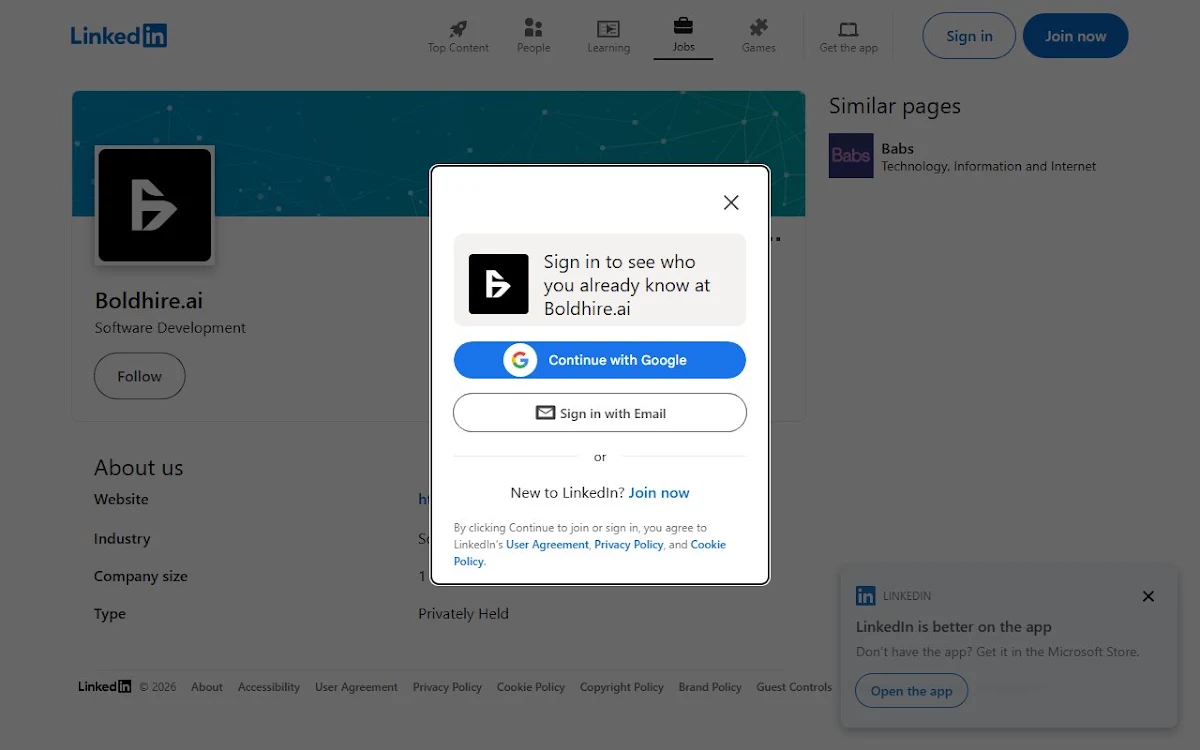Image resolution: width=1200 pixels, height=750 pixels.
Task: Click the Privately Held type value
Action: click(x=463, y=614)
